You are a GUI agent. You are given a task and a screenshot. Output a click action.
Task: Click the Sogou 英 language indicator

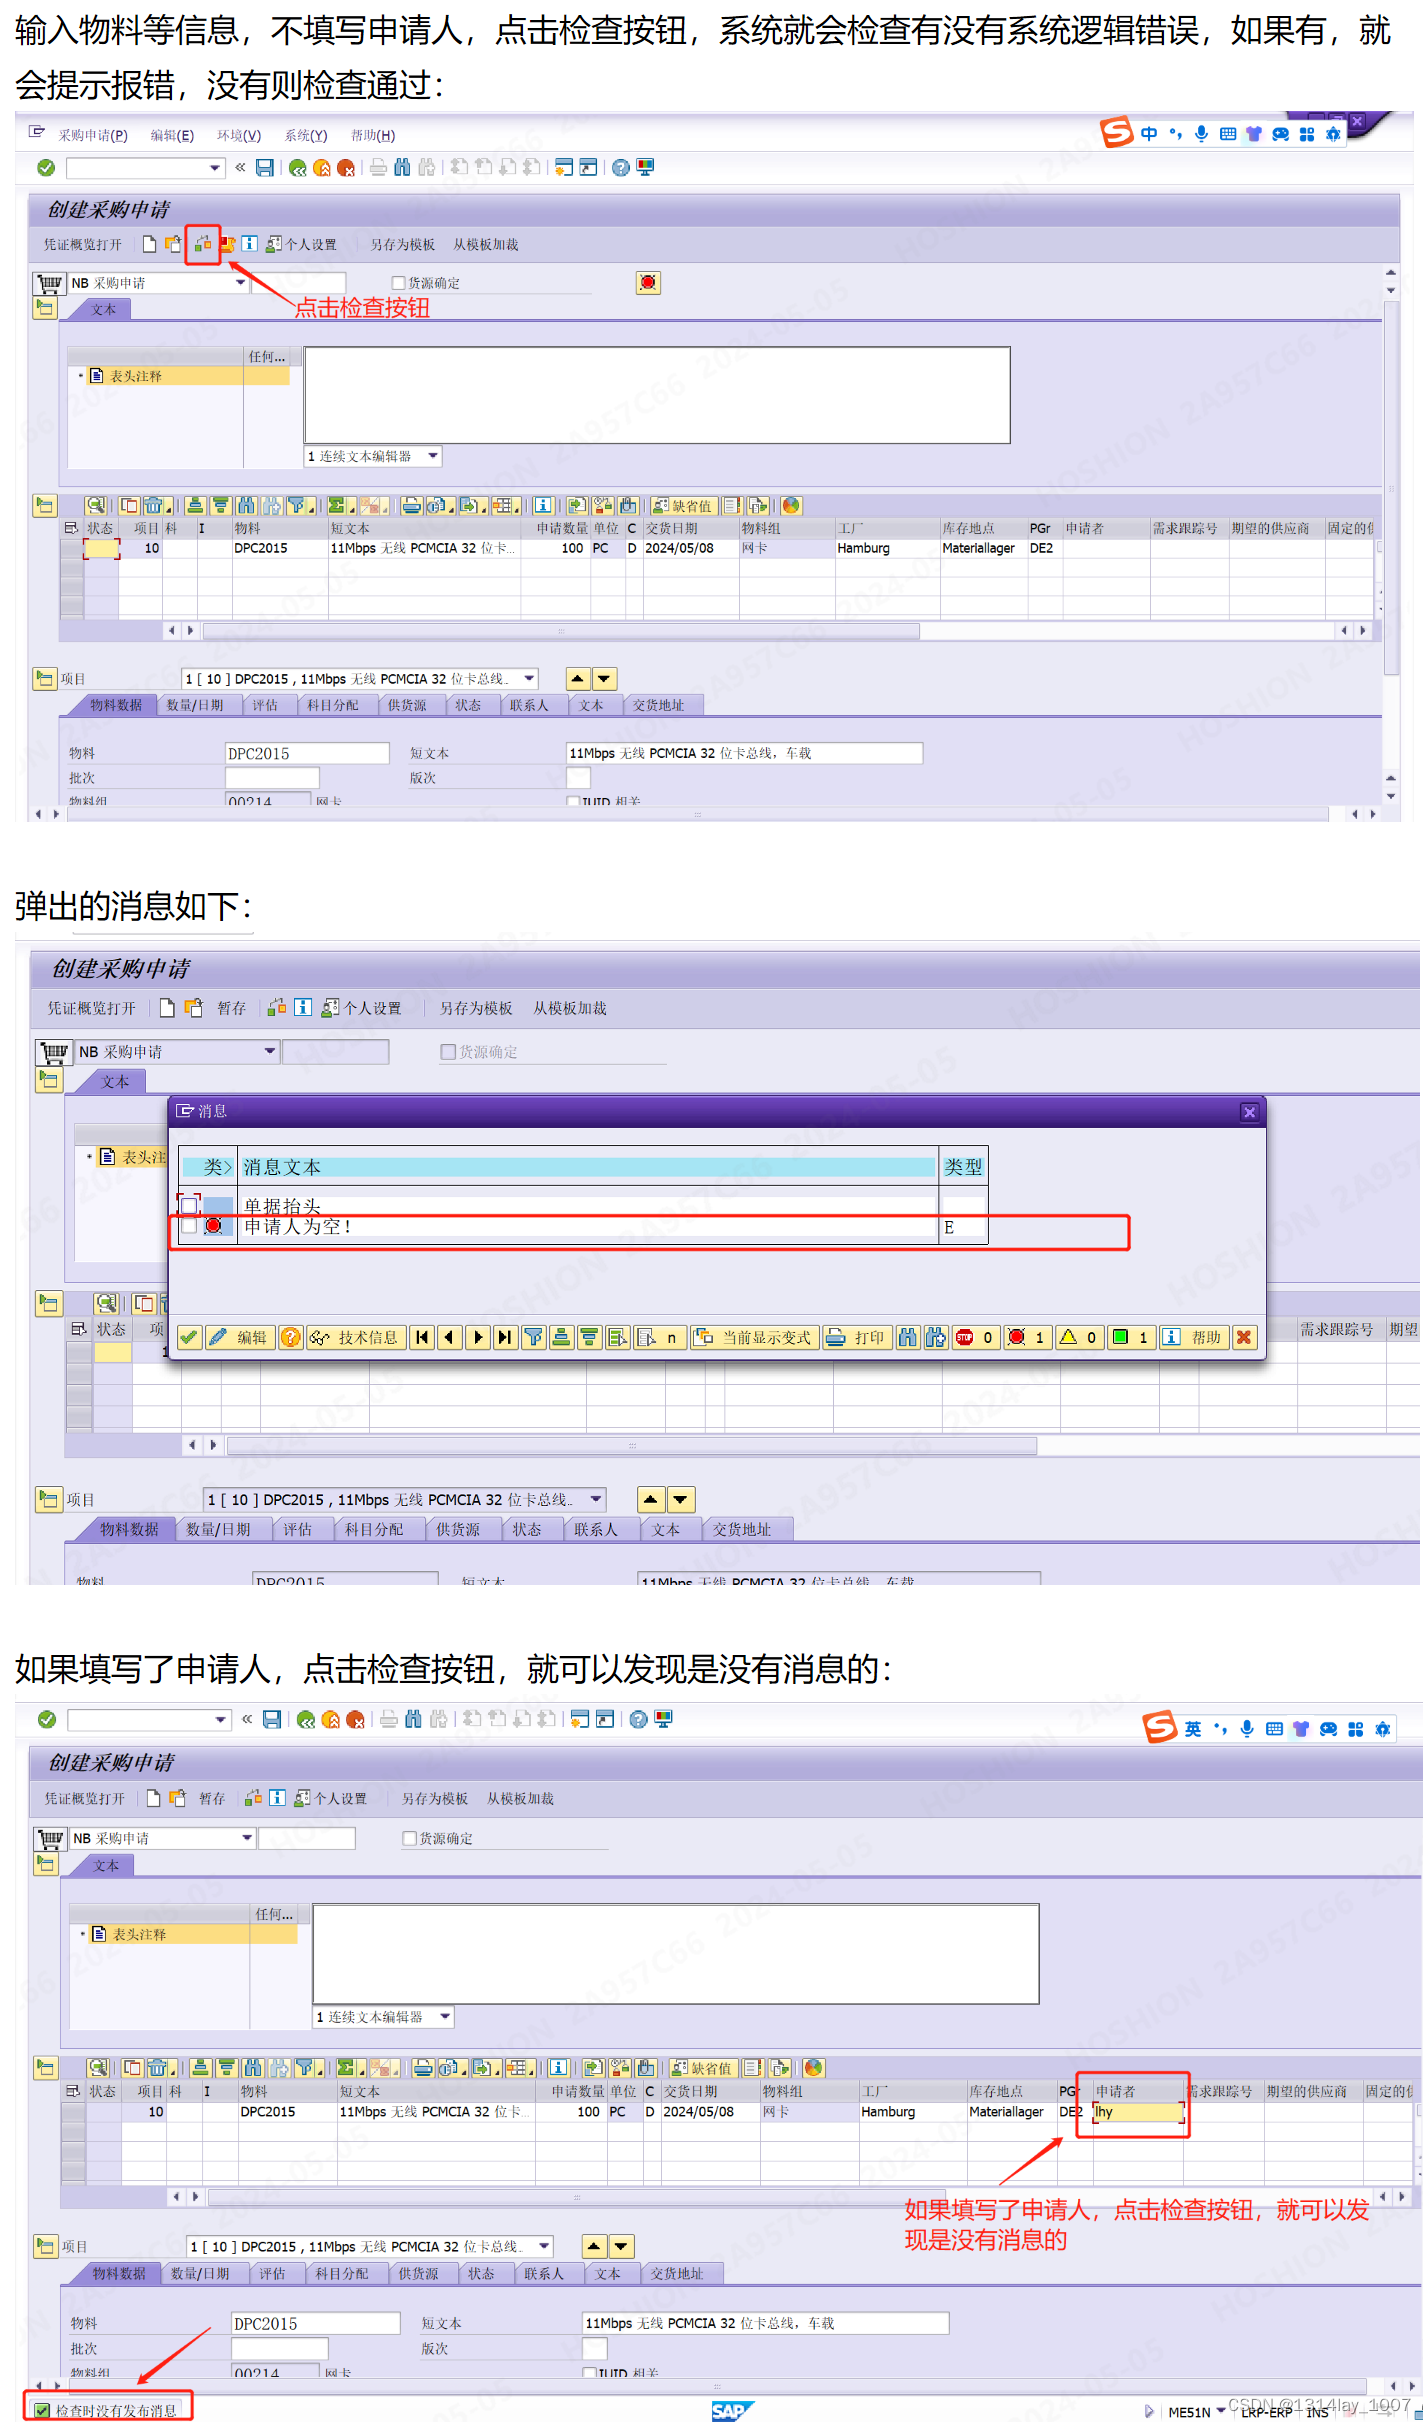[1193, 1729]
